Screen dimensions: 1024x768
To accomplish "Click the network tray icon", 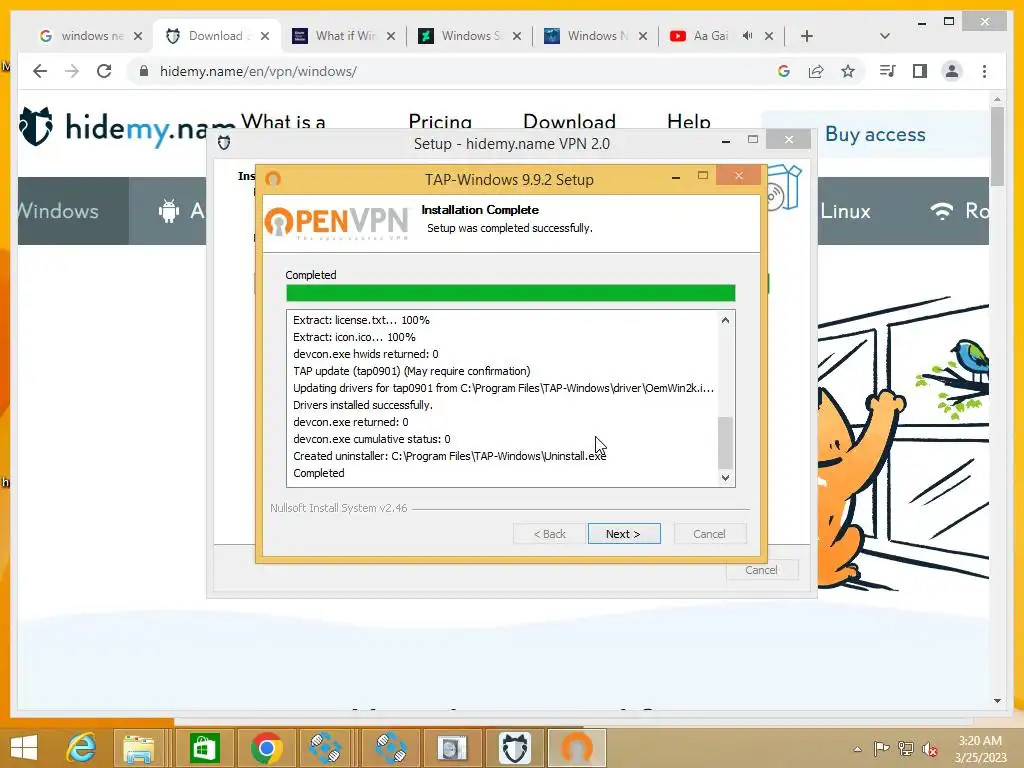I will click(906, 748).
